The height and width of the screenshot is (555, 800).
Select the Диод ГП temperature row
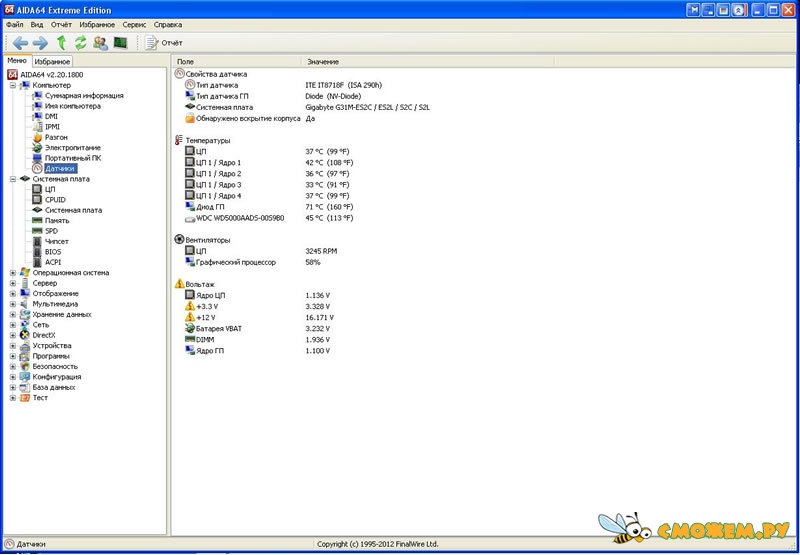click(x=269, y=207)
